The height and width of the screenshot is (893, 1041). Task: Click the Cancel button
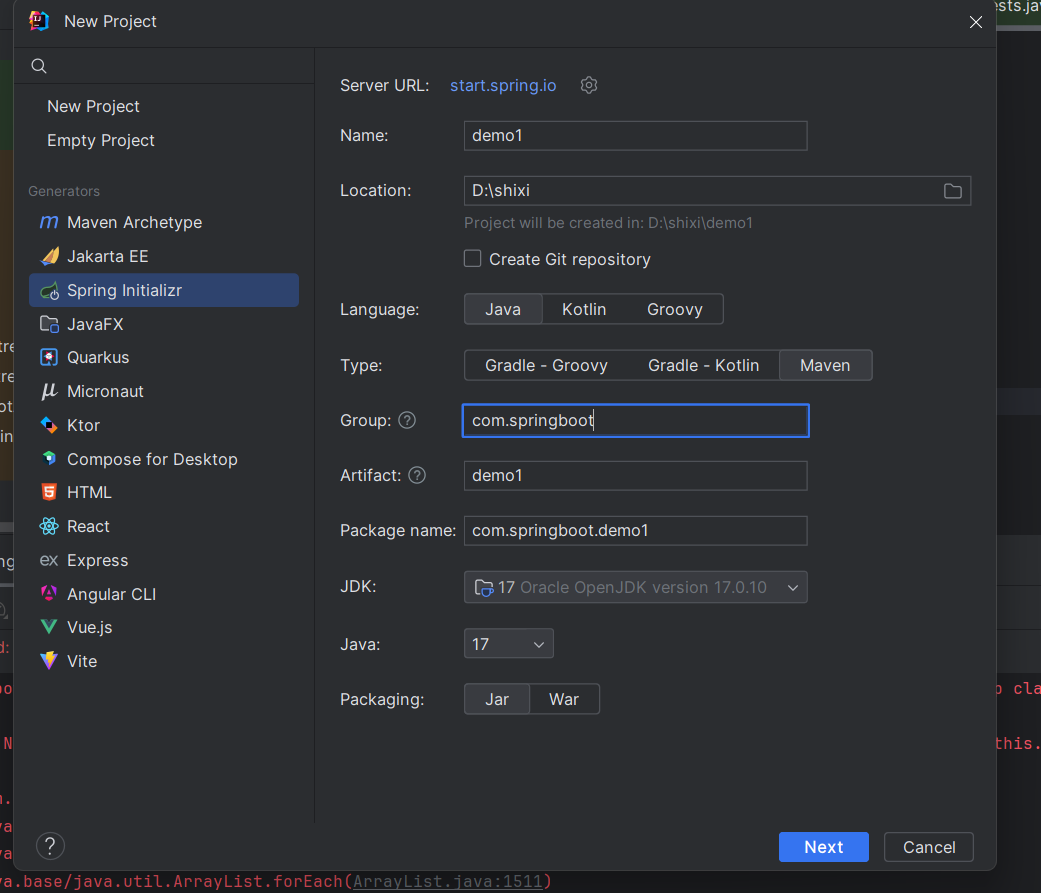point(929,847)
